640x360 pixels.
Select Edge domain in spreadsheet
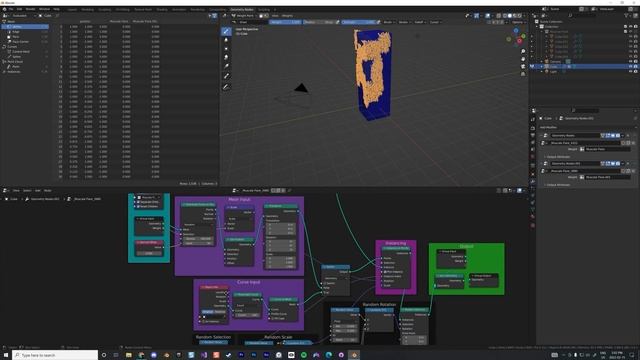pyautogui.click(x=25, y=31)
